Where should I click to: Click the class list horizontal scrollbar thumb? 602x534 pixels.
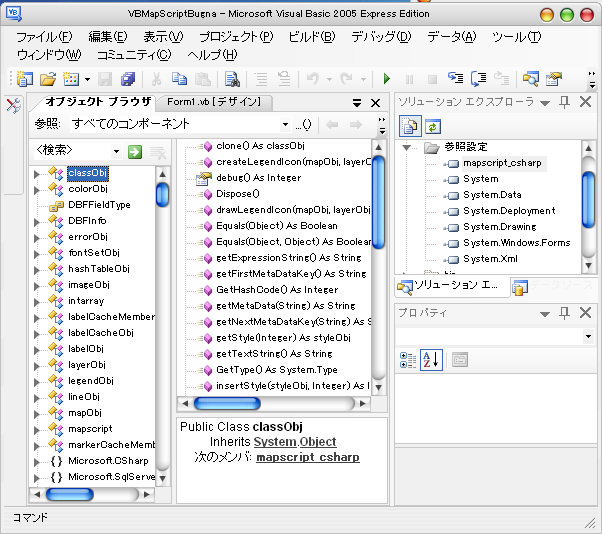[x=69, y=494]
